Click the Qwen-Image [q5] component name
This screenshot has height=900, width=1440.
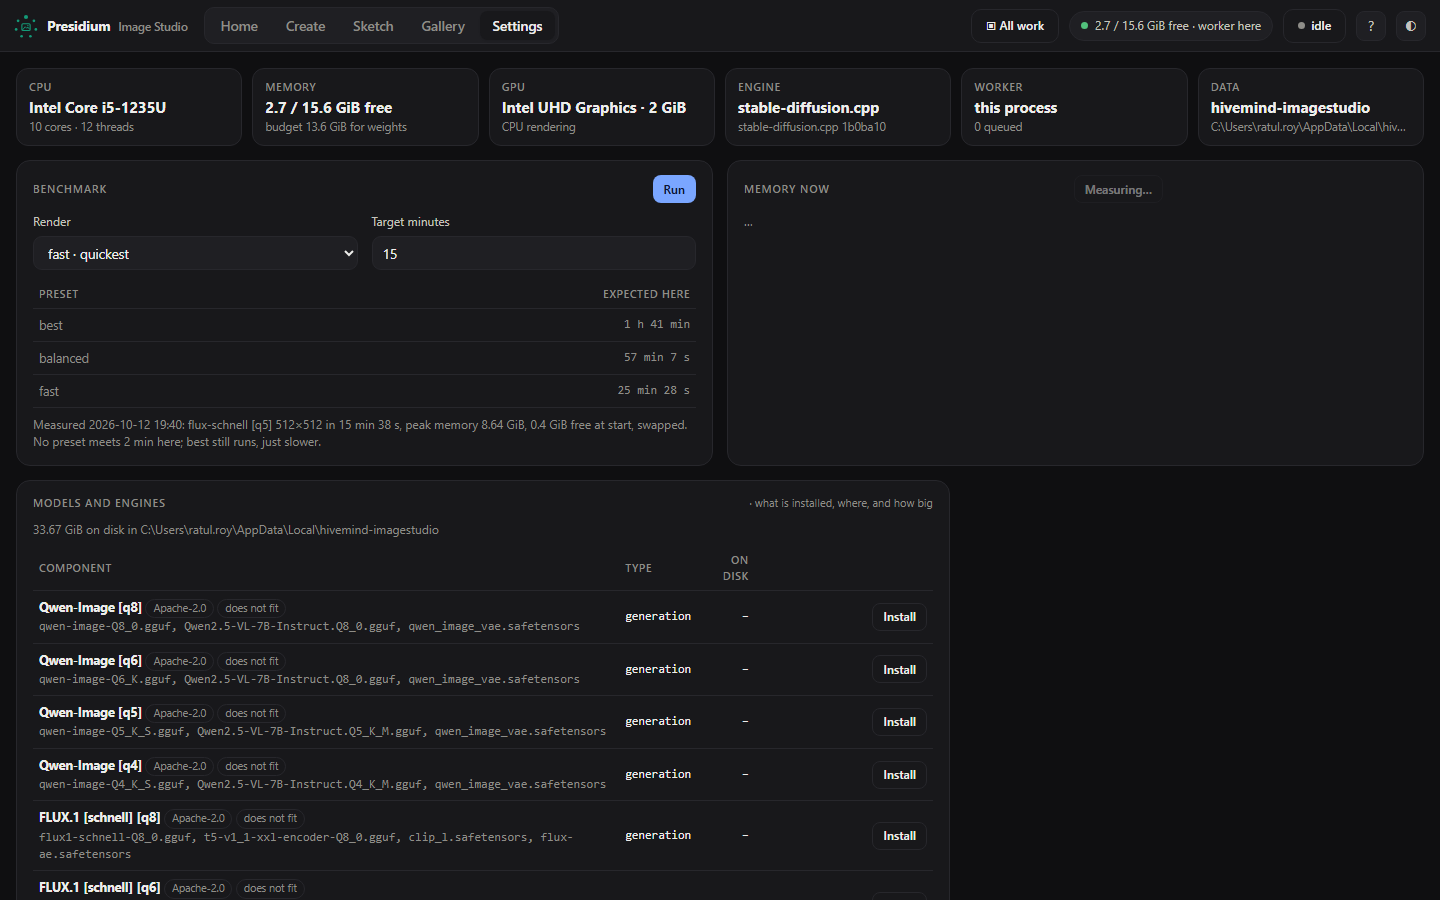(x=90, y=712)
